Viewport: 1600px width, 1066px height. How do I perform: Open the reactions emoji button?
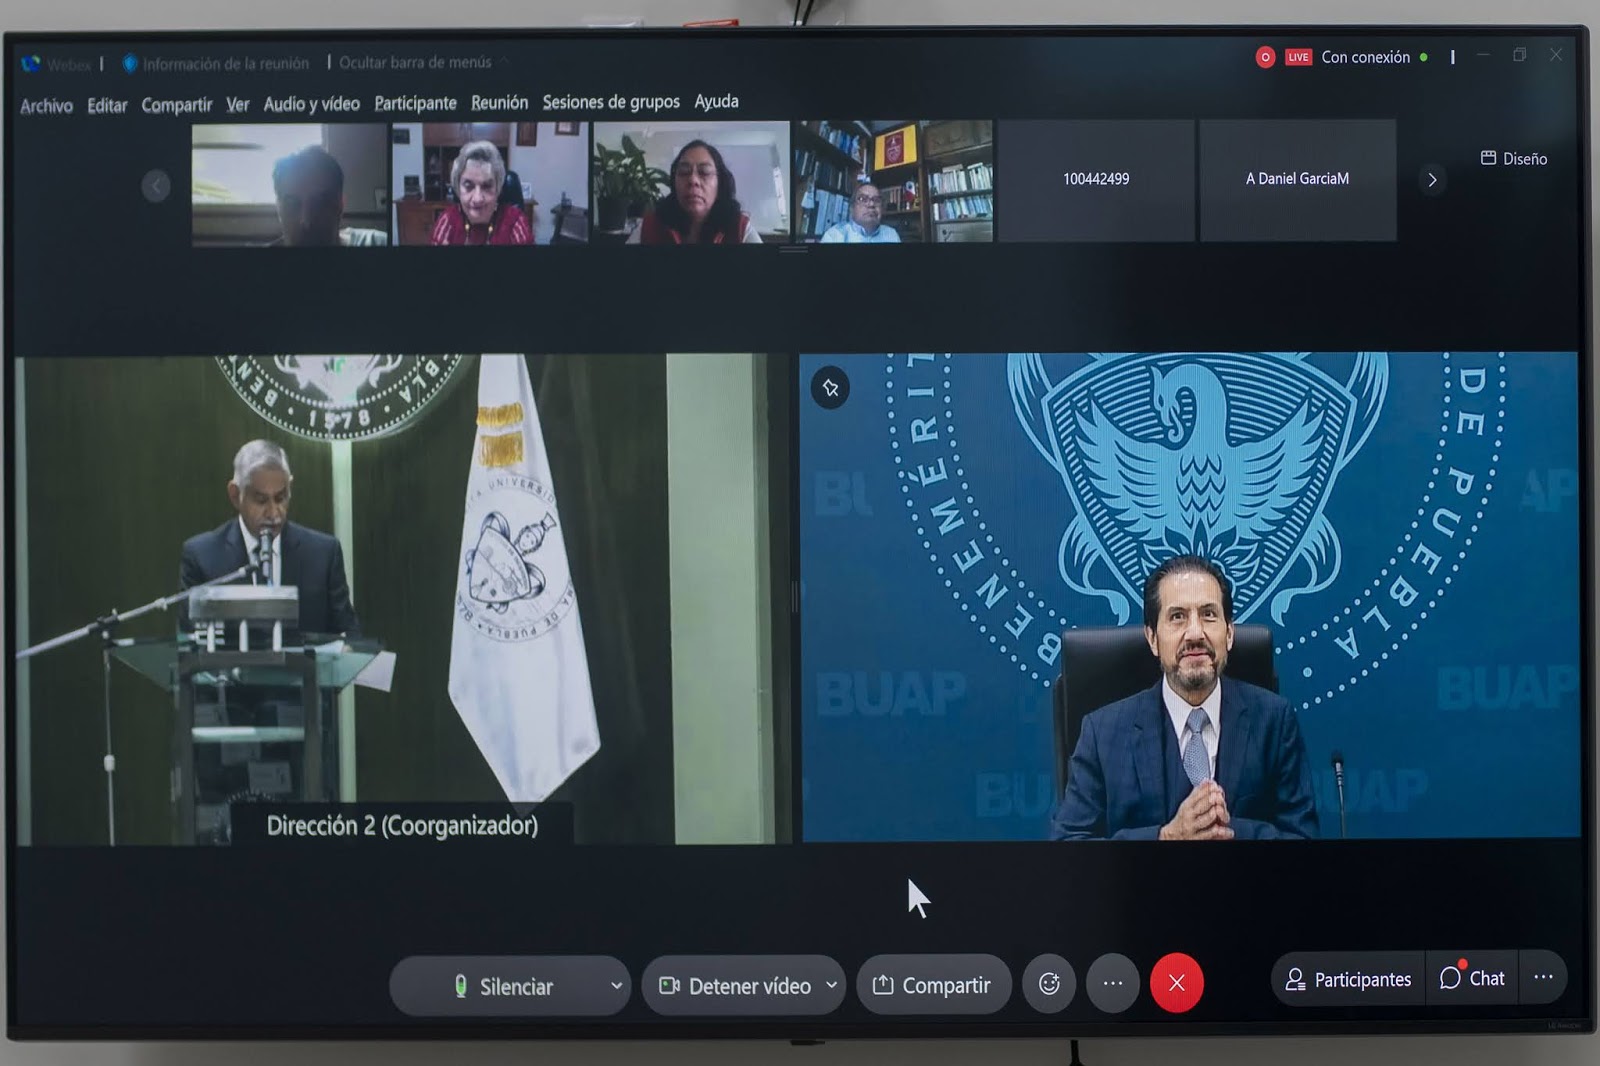(x=1049, y=984)
